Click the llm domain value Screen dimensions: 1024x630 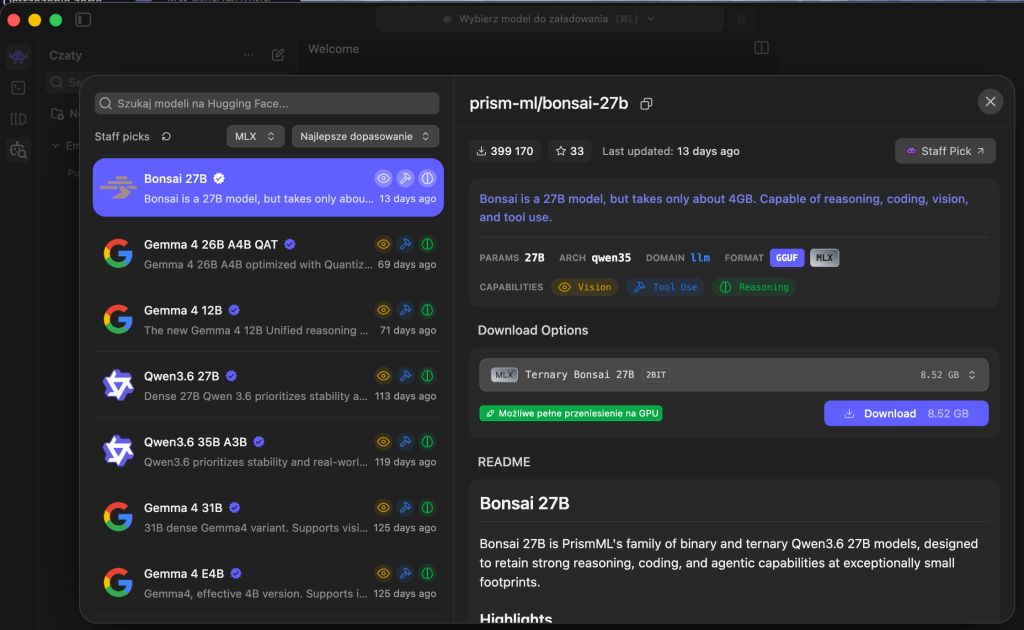(x=700, y=258)
